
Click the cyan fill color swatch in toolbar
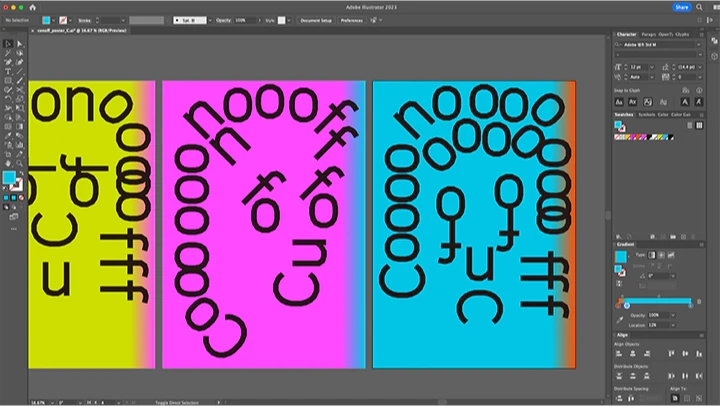tap(10, 177)
